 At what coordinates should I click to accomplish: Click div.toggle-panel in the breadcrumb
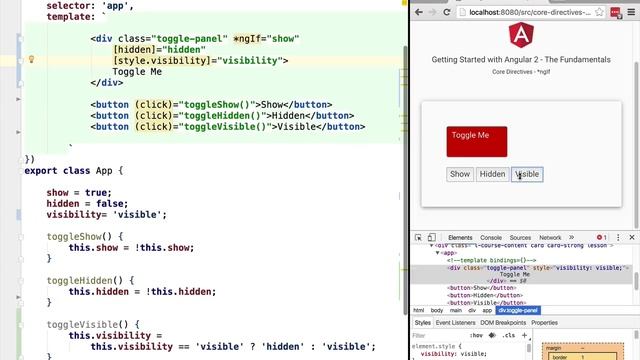[518, 311]
